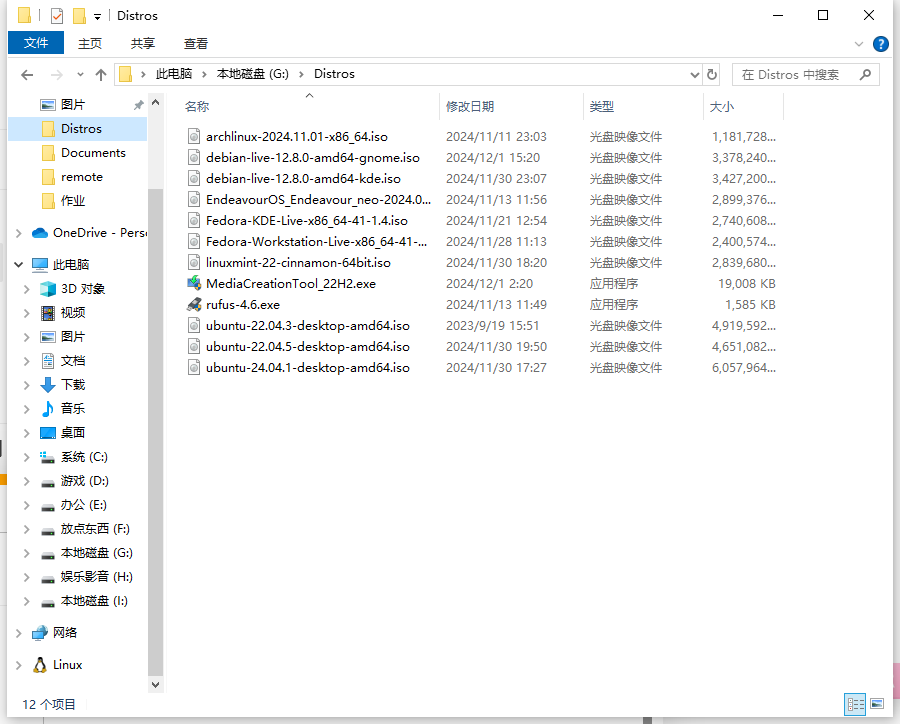Viewport: 900px width, 724px height.
Task: Select the MediaCreationTool_22H2.exe icon
Action: [195, 283]
